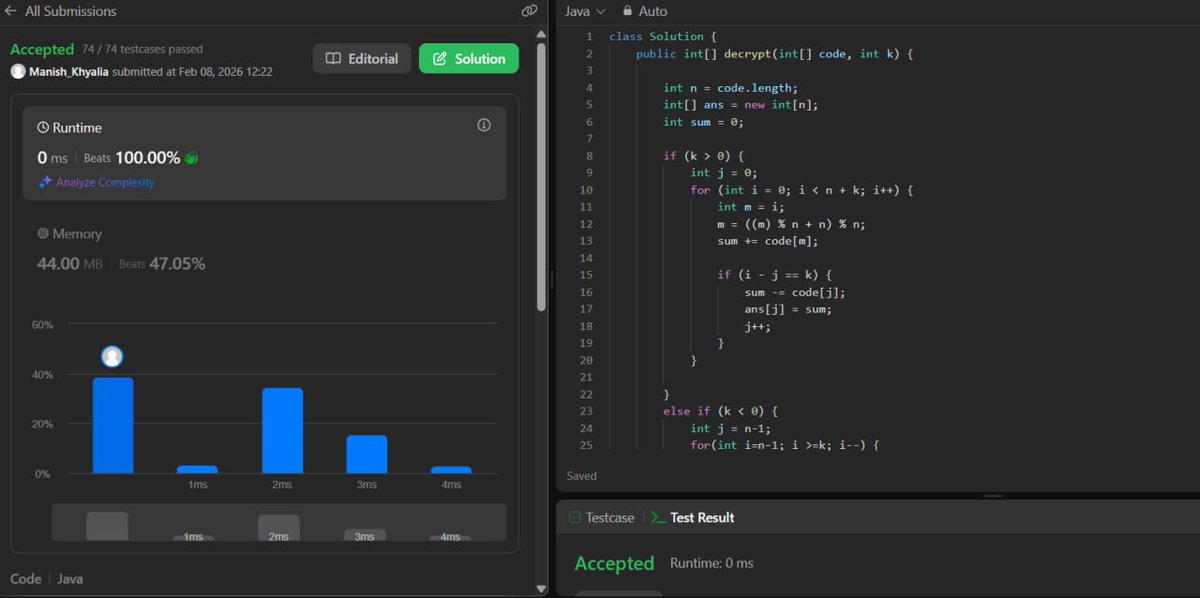
Task: Click the Auto lock setting
Action: click(x=645, y=11)
